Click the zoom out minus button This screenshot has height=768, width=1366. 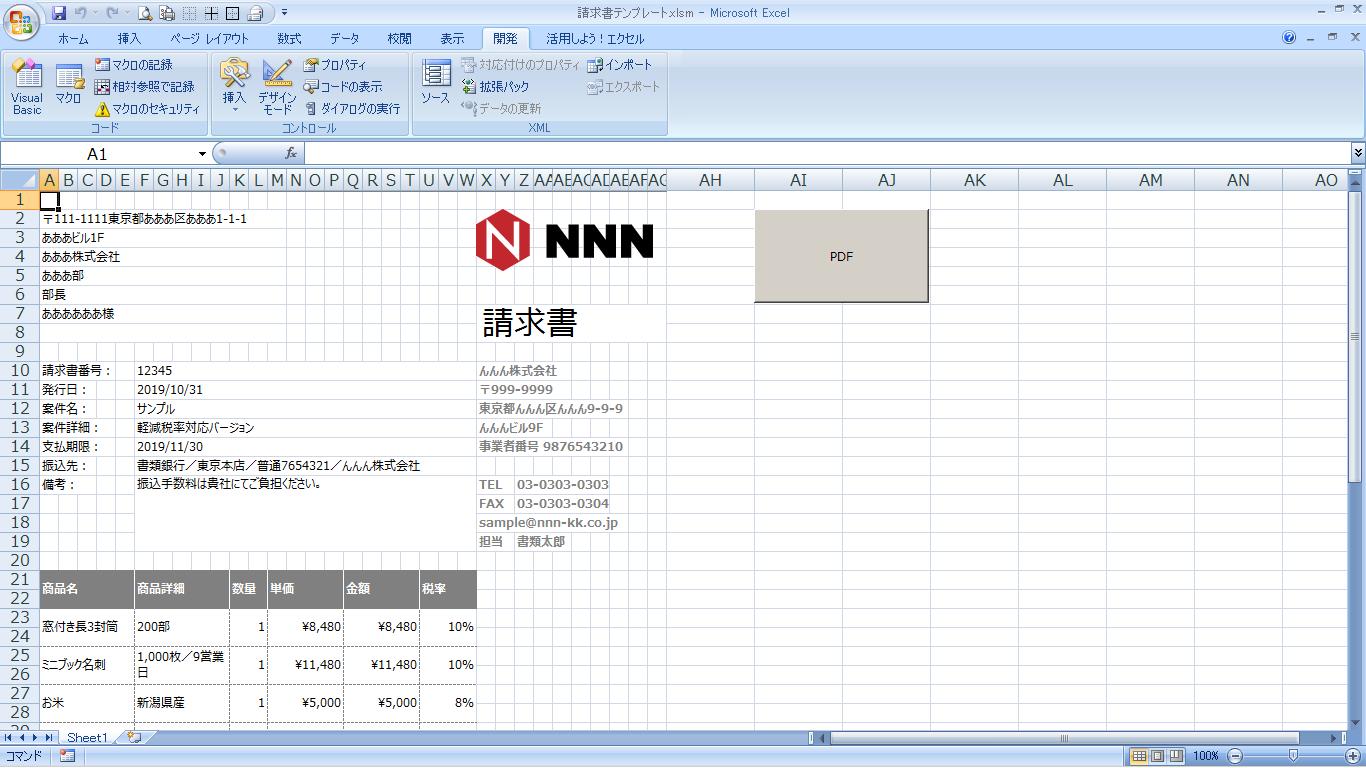[x=1235, y=756]
